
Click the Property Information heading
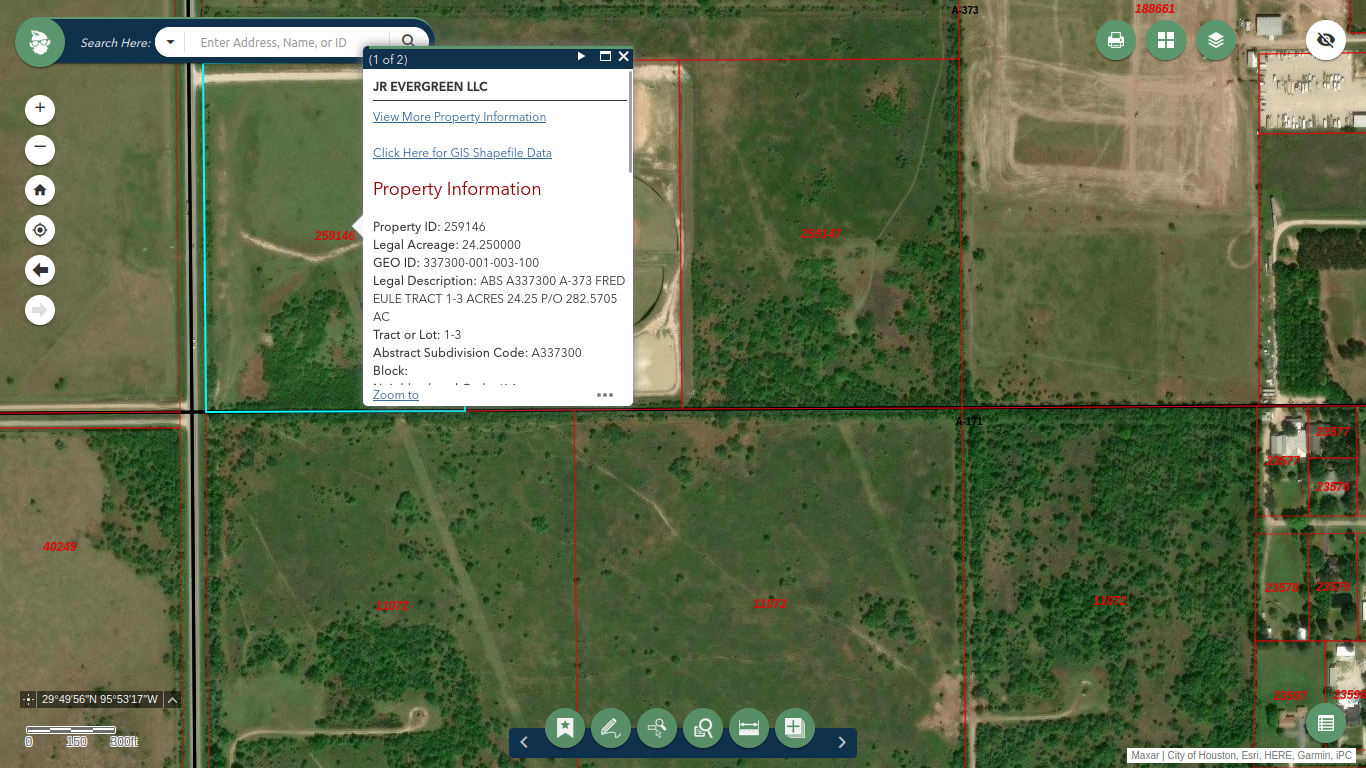point(457,189)
